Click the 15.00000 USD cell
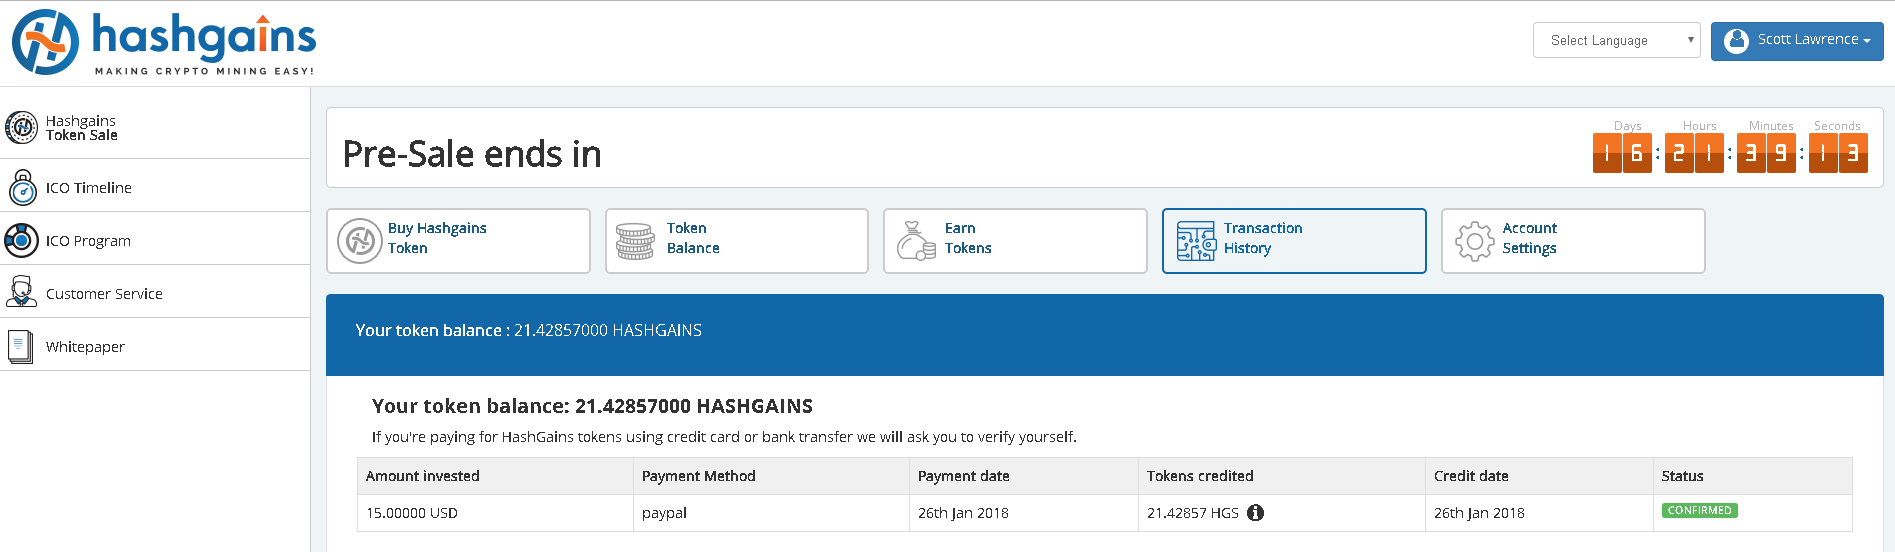This screenshot has width=1895, height=552. (x=495, y=513)
